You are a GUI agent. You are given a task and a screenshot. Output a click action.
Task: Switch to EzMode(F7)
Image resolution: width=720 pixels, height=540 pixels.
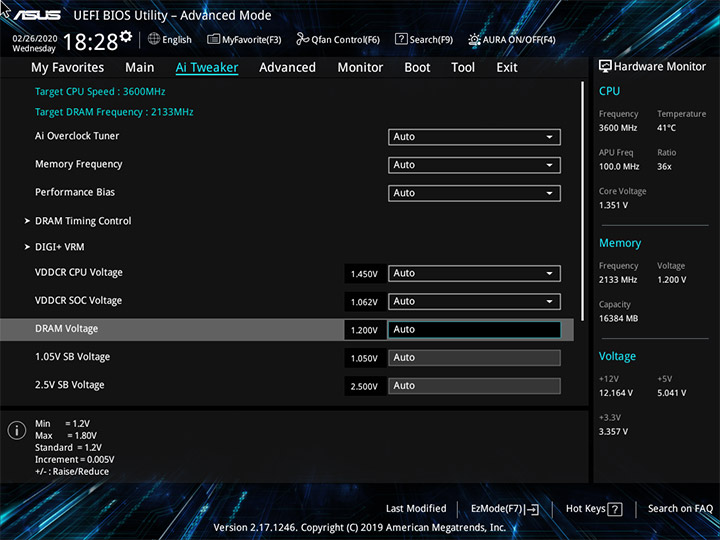click(x=505, y=509)
